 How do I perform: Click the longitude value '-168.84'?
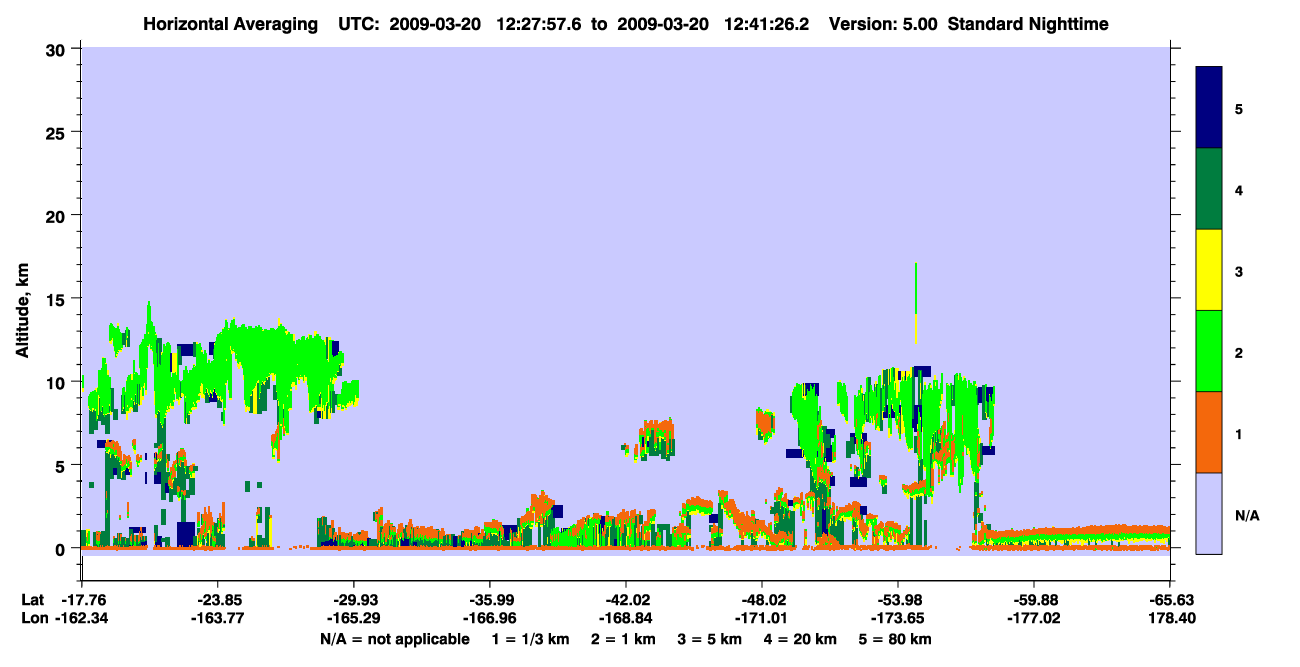click(x=625, y=618)
